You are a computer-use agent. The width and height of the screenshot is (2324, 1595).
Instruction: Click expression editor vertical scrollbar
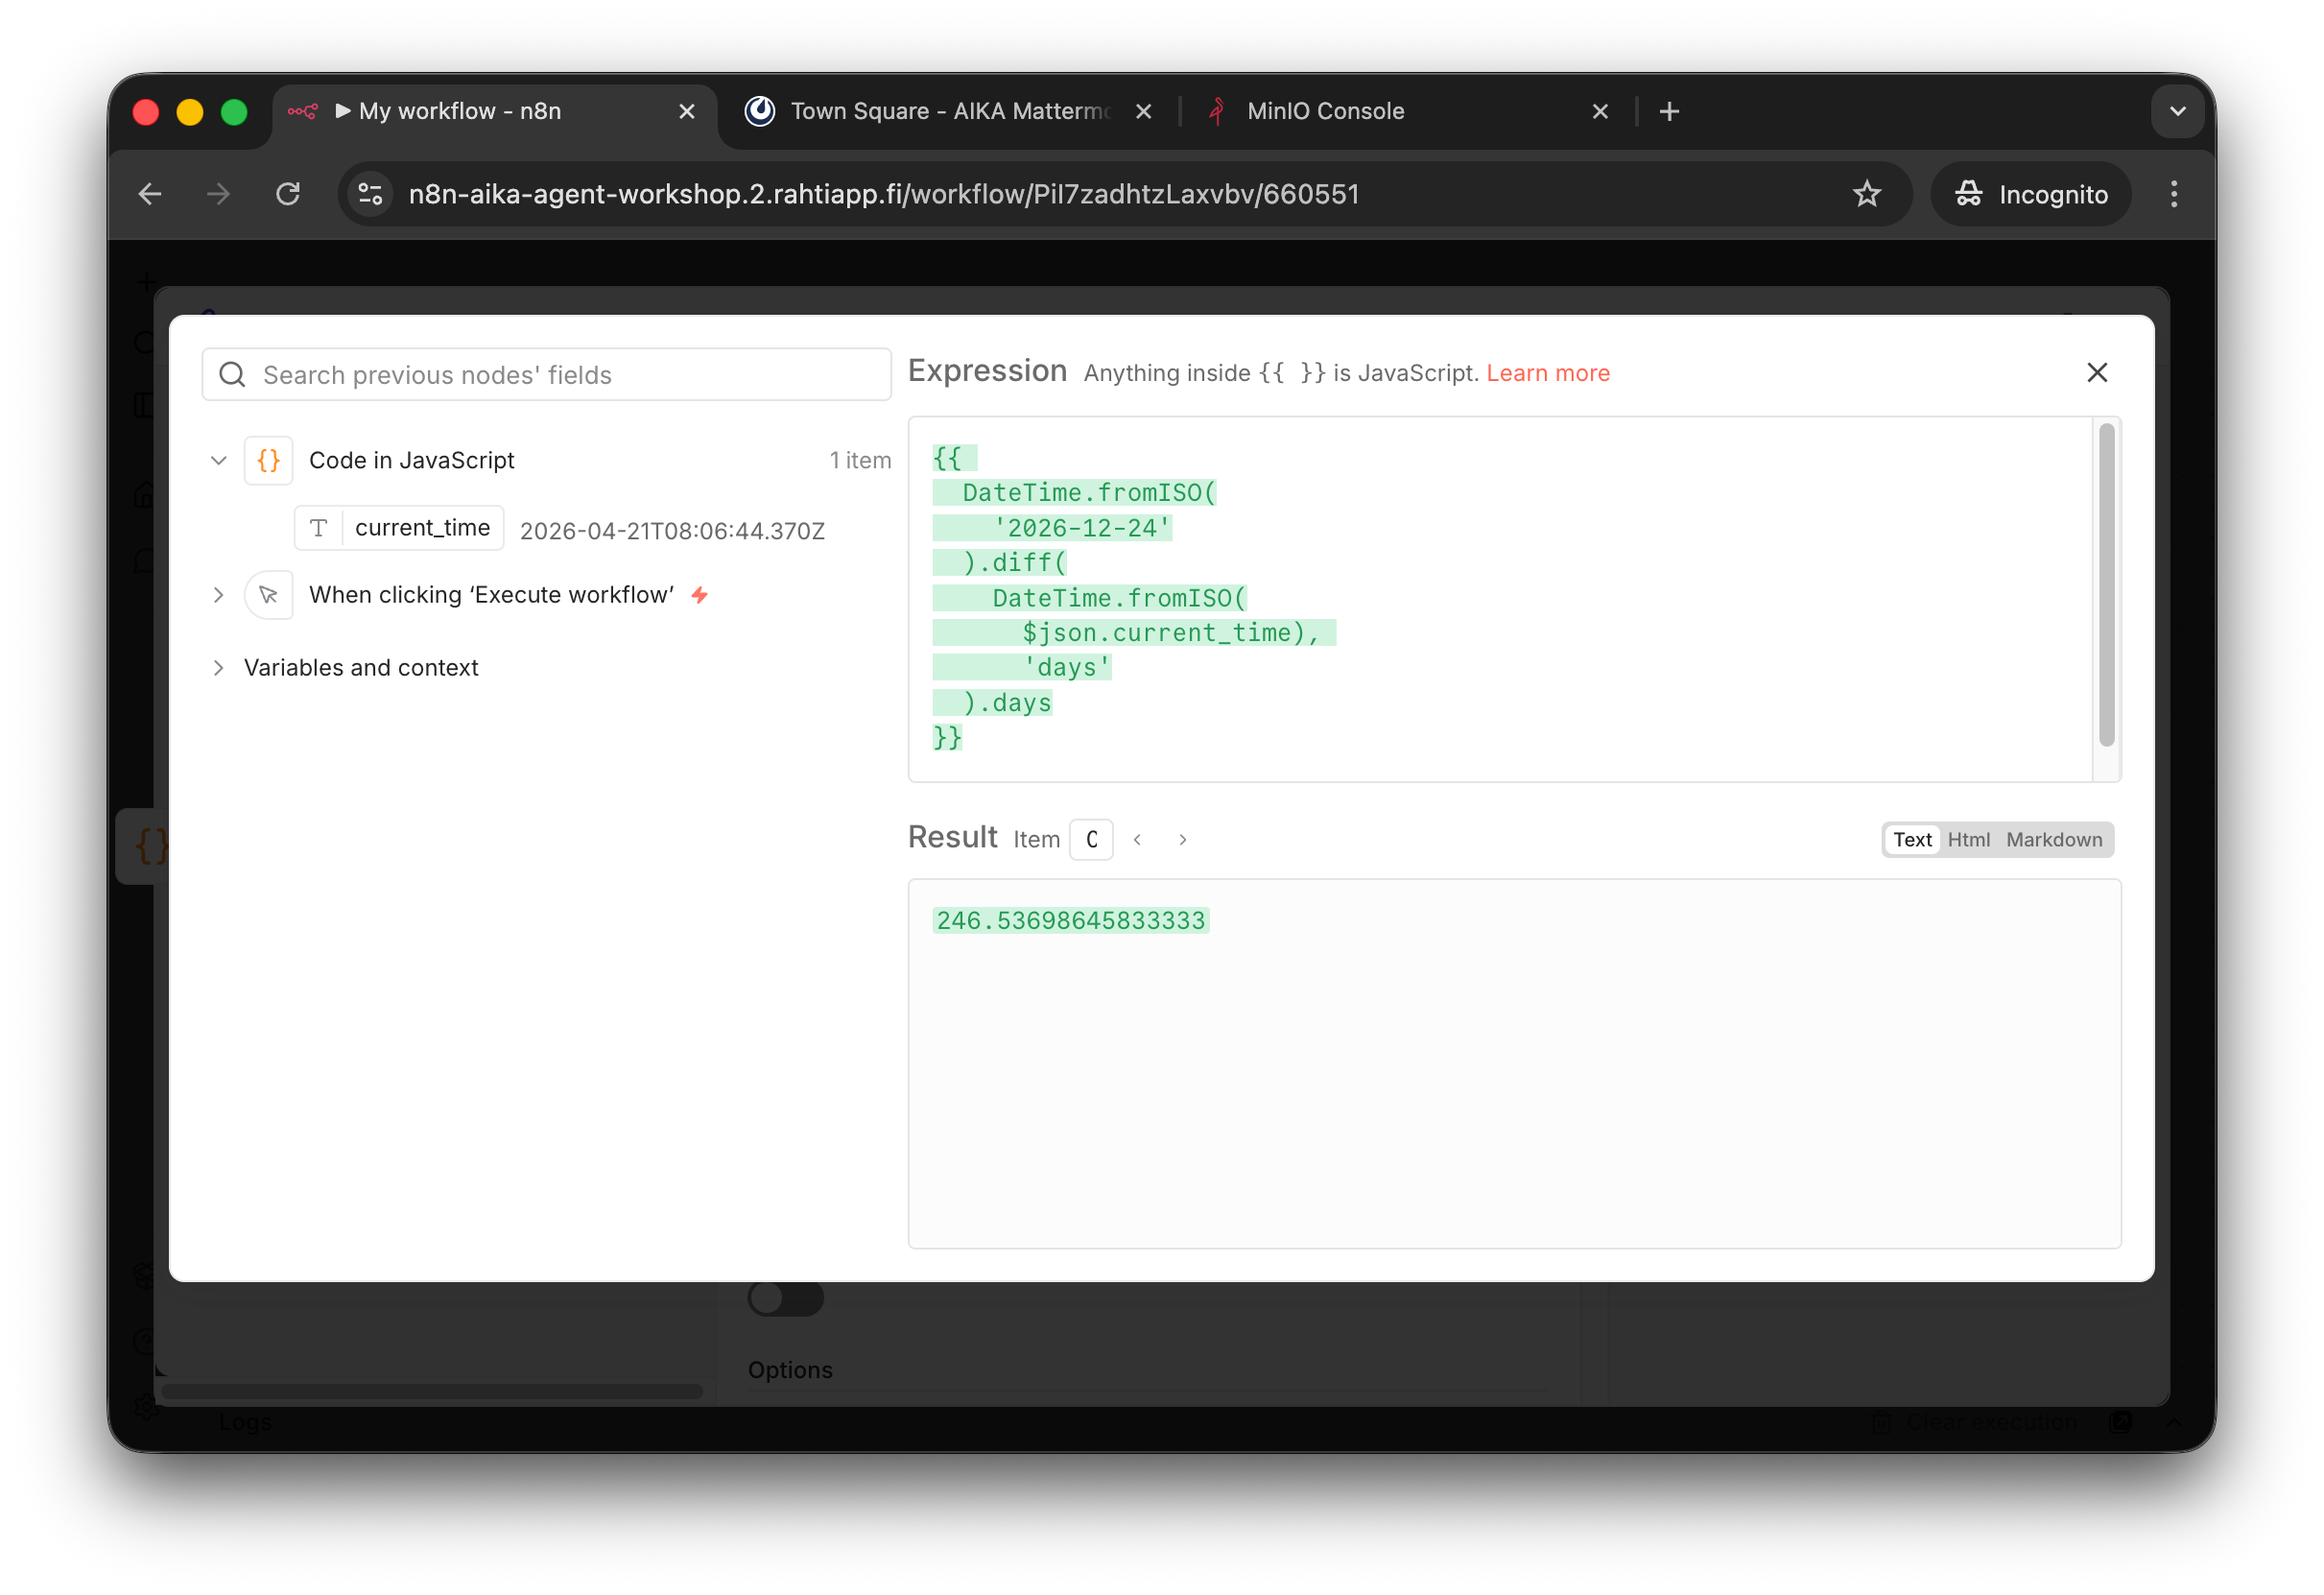(x=2106, y=585)
